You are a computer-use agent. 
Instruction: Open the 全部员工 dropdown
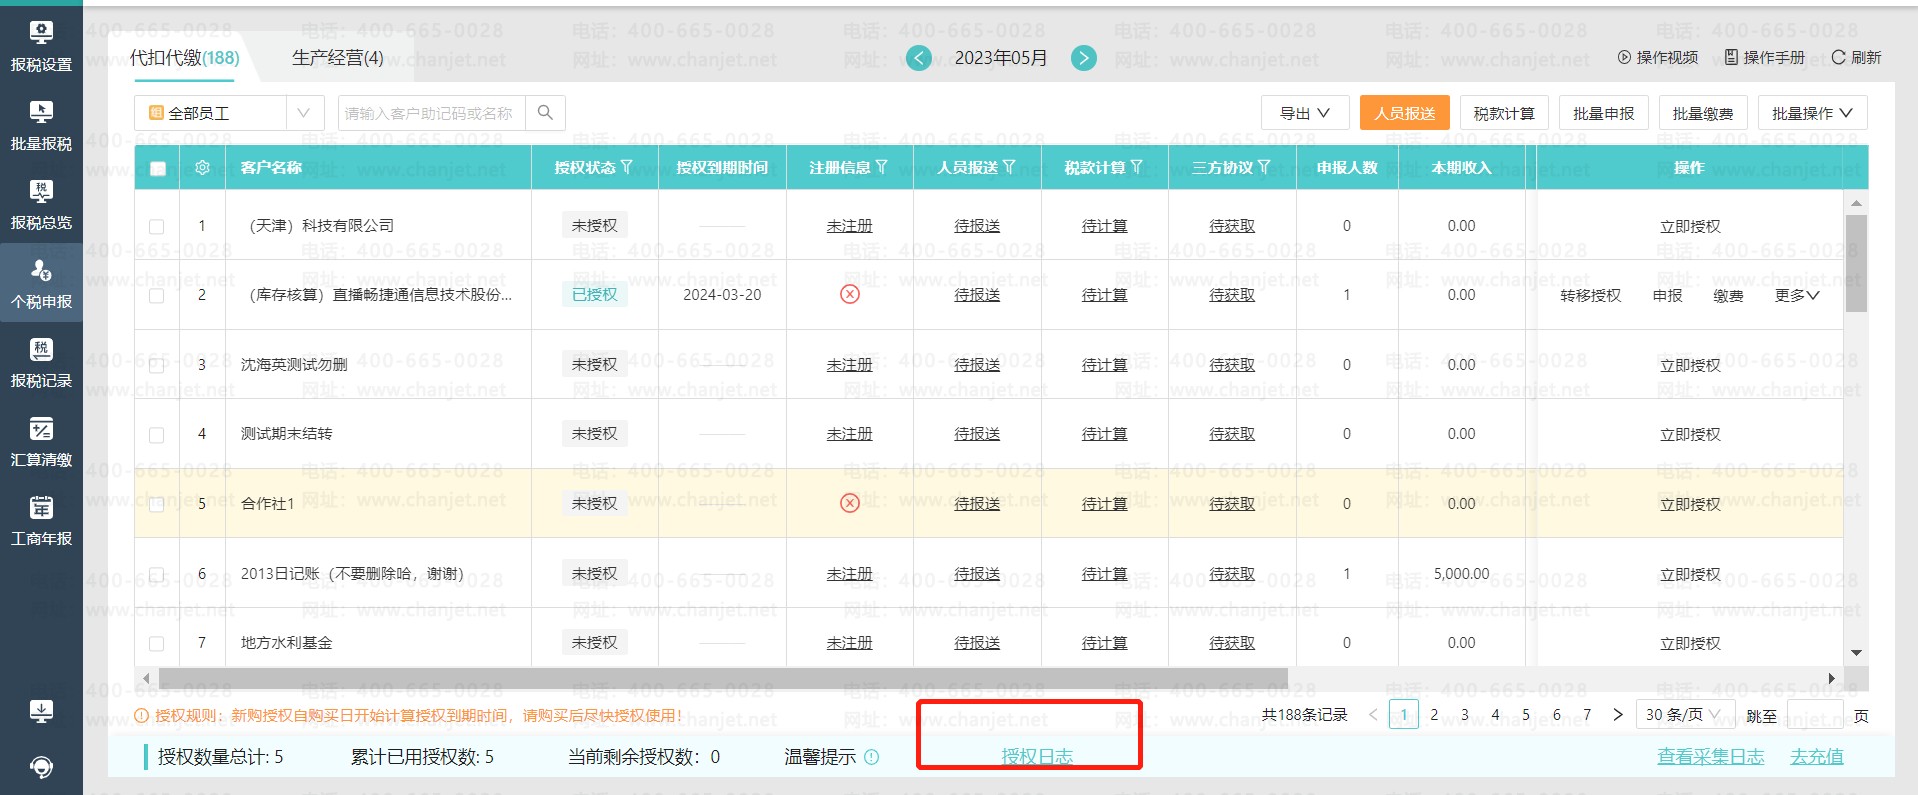tap(229, 113)
